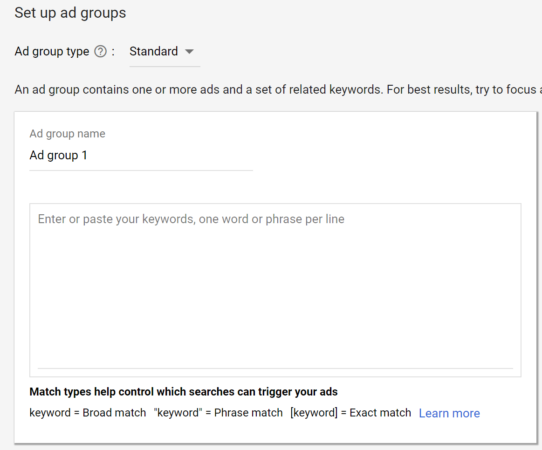The image size is (542, 450).
Task: Click the Set up ad groups heading
Action: point(70,13)
